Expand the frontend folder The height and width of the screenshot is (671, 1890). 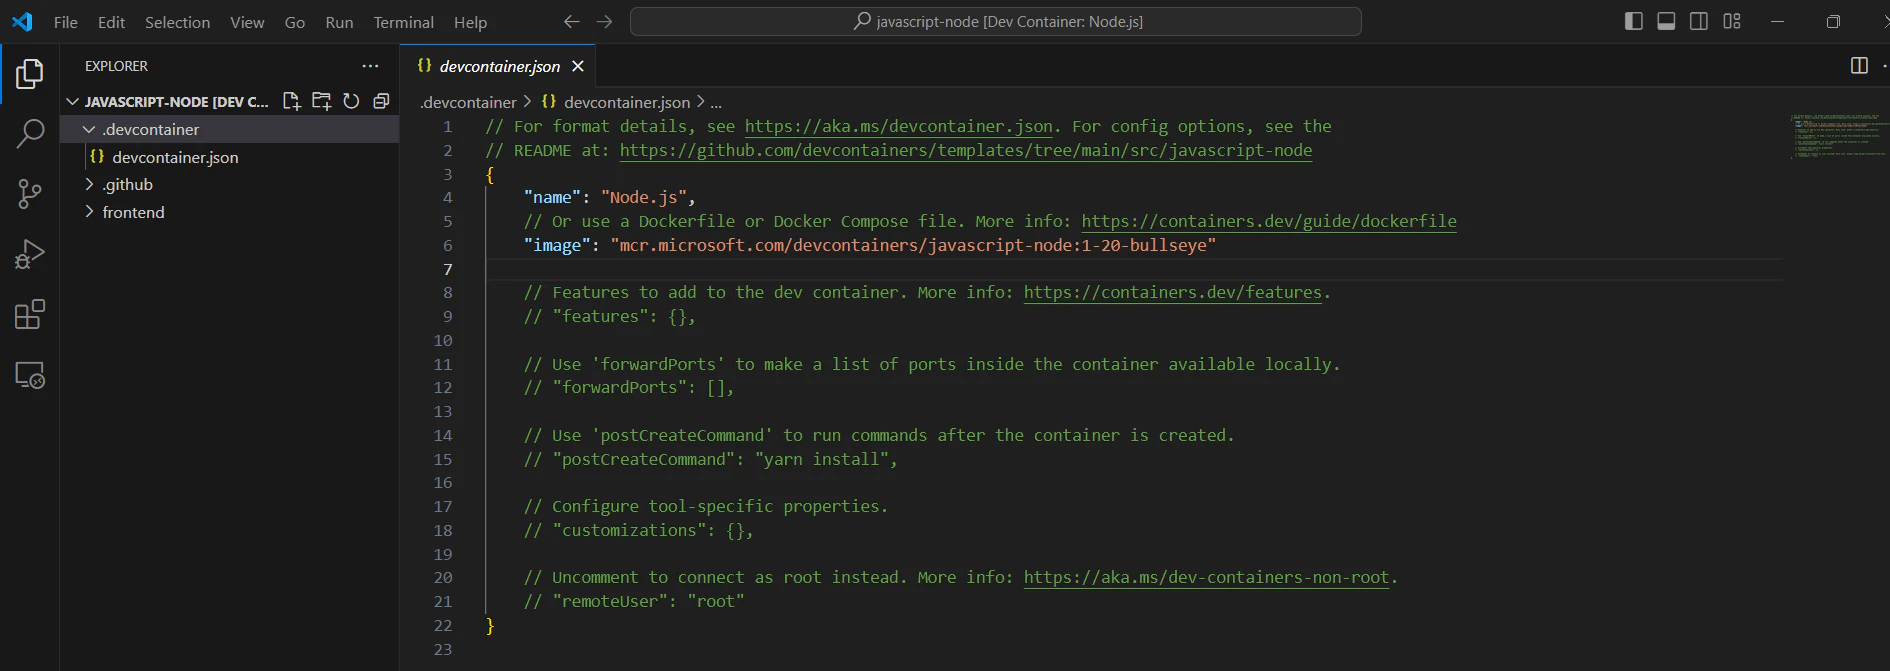coord(89,212)
